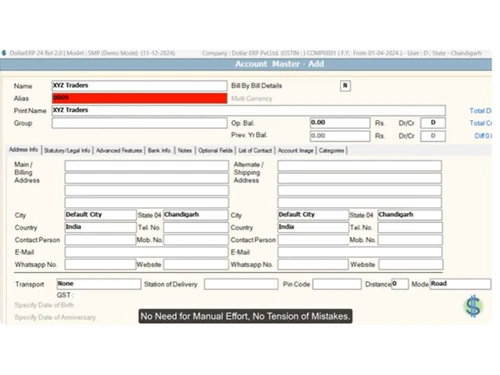Image resolution: width=500 pixels, height=375 pixels.
Task: Toggle the Bill By Bill Details N box
Action: pos(345,86)
